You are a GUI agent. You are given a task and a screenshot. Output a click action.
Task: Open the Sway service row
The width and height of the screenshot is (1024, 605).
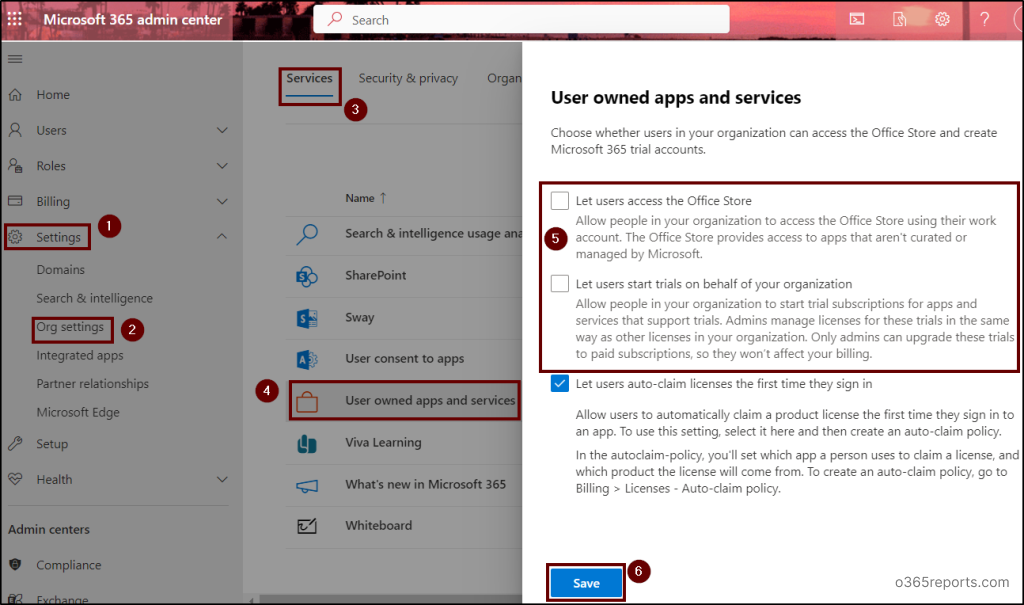click(404, 318)
